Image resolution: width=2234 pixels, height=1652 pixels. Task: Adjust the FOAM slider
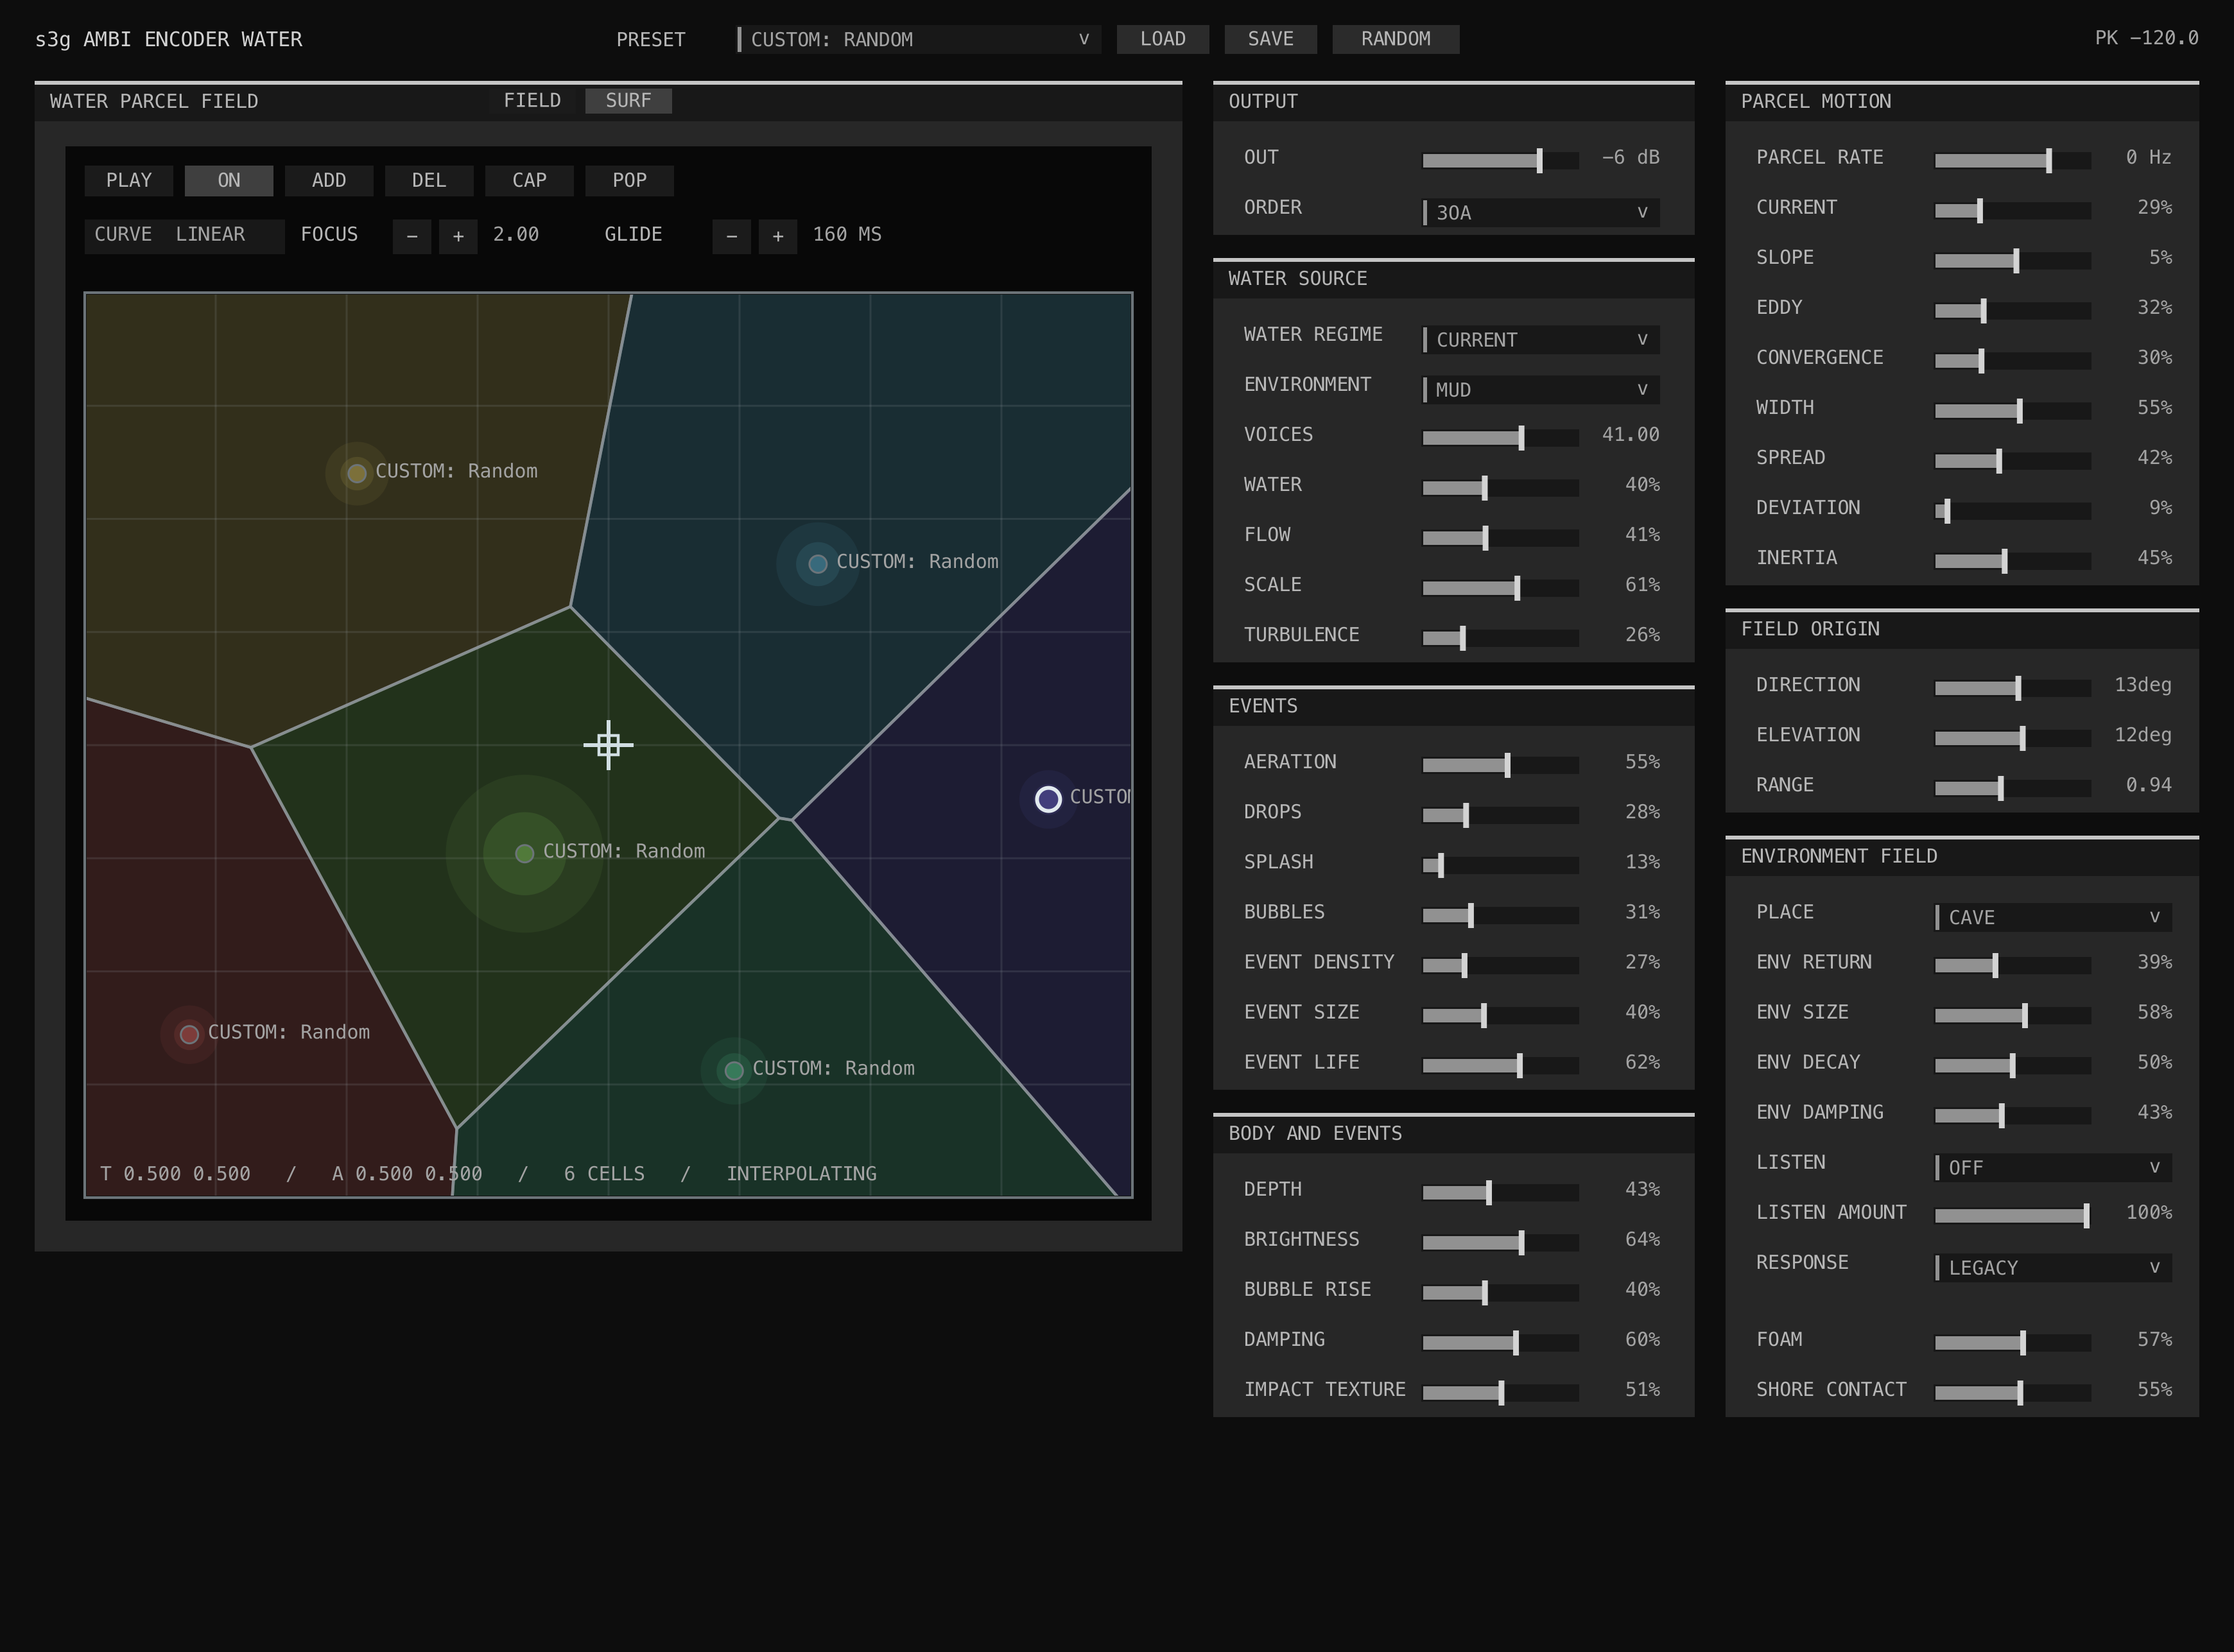coord(2012,1342)
